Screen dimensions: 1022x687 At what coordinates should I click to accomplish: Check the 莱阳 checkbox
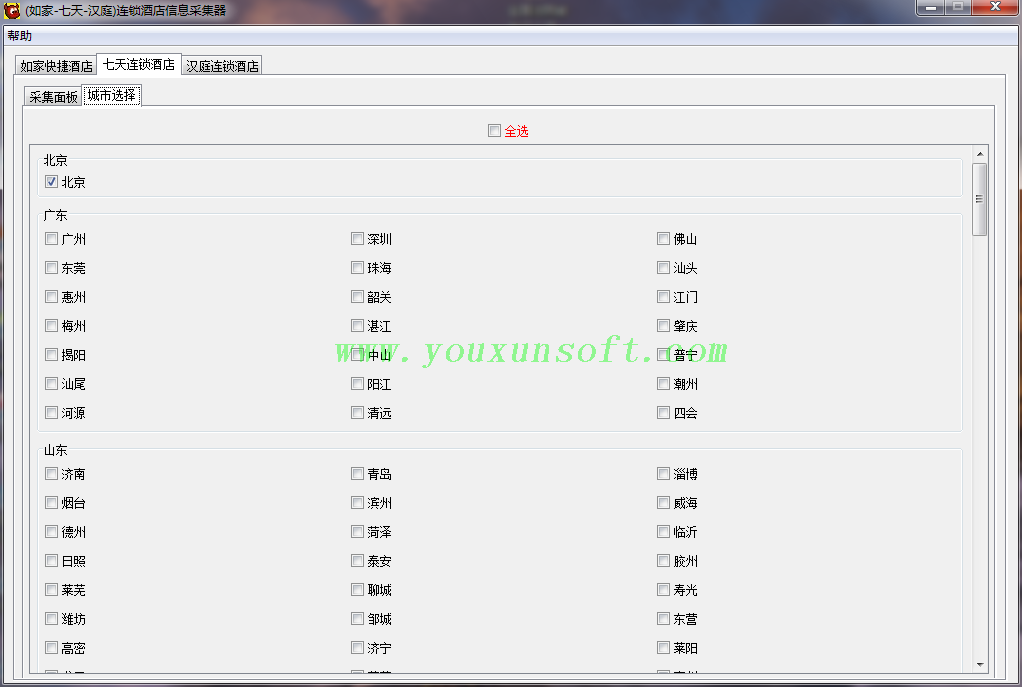click(664, 648)
